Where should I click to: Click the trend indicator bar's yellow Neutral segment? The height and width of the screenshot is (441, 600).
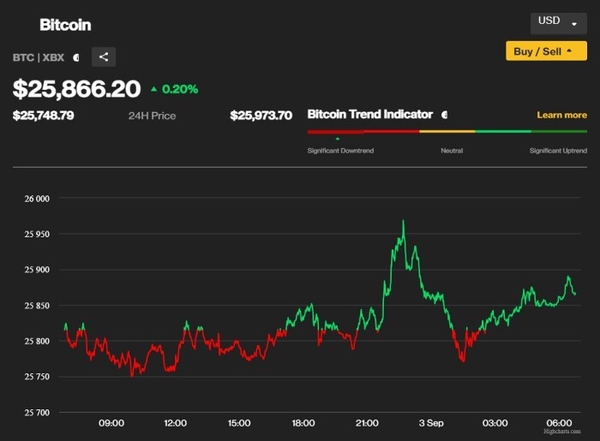click(447, 131)
